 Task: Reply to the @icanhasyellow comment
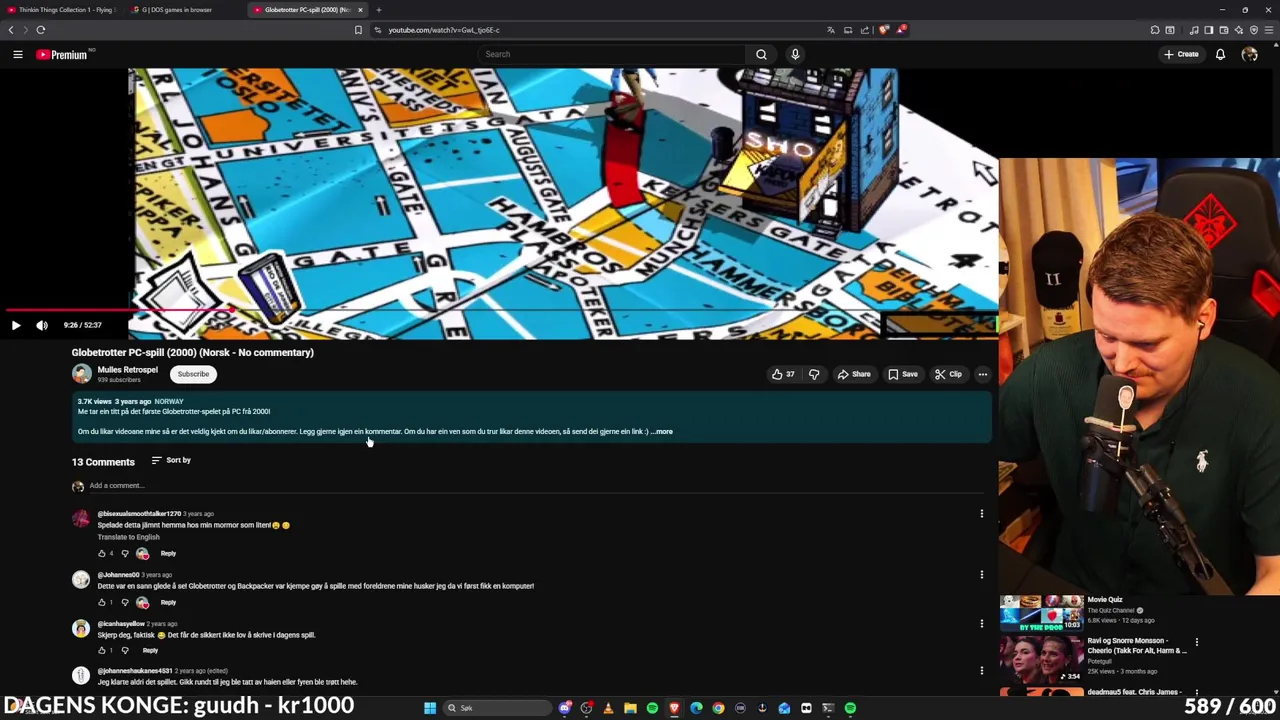tap(150, 650)
